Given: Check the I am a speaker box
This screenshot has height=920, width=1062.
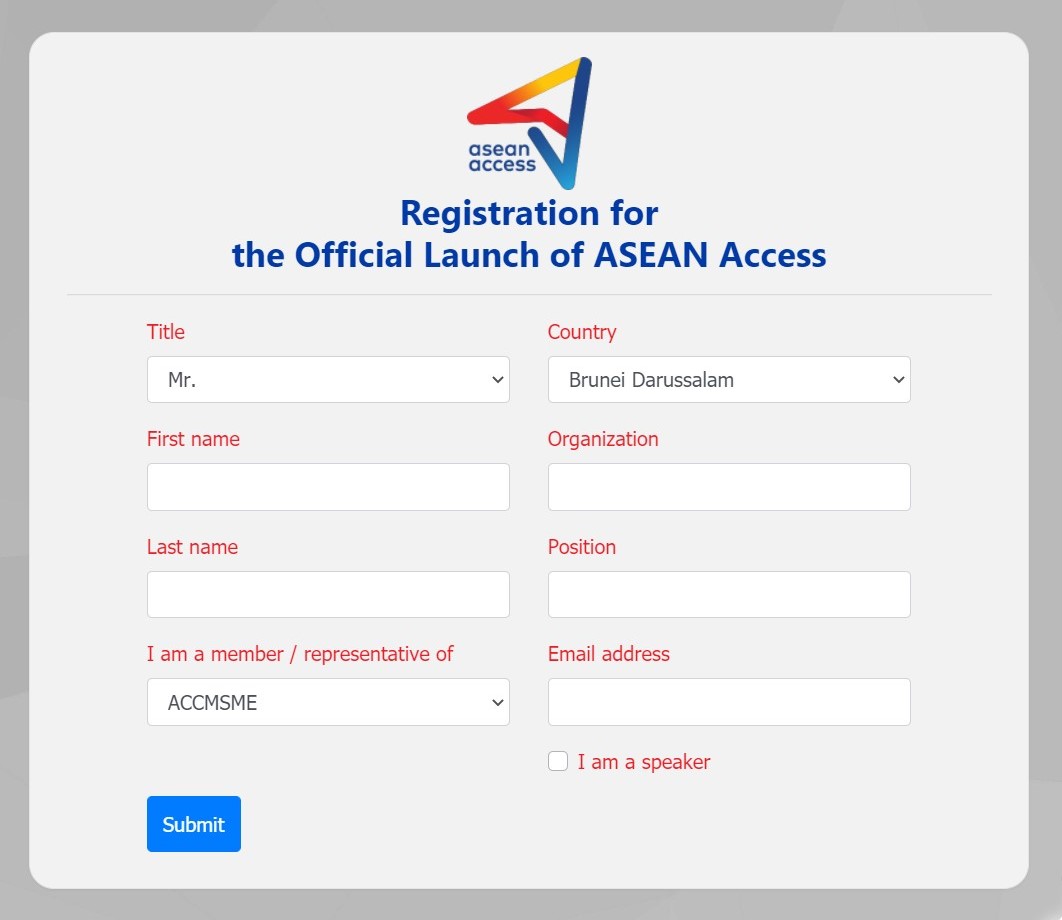Looking at the screenshot, I should (558, 761).
